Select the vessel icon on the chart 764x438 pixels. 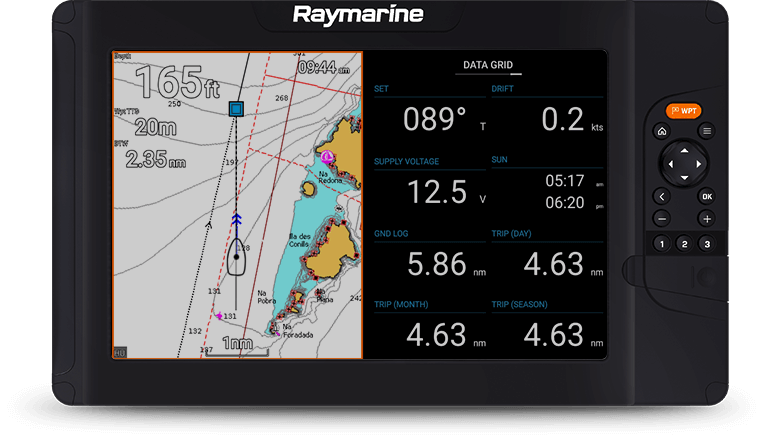pyautogui.click(x=236, y=257)
